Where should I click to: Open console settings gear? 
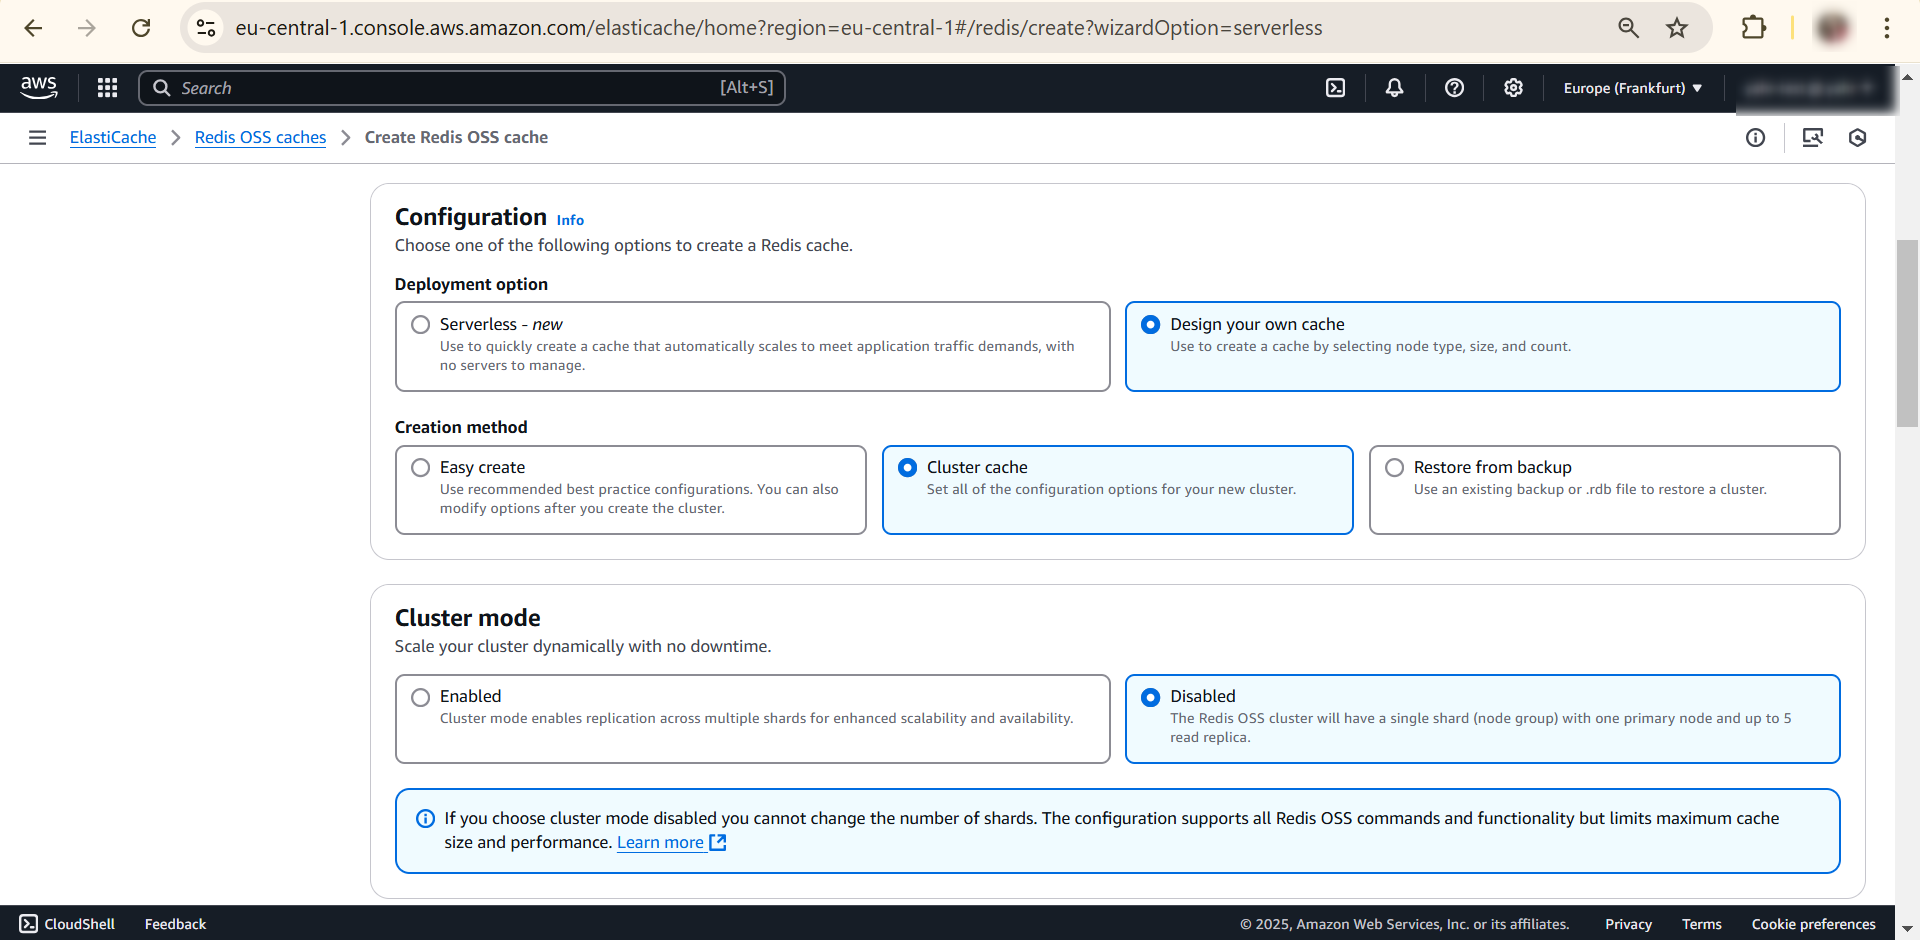click(x=1513, y=88)
